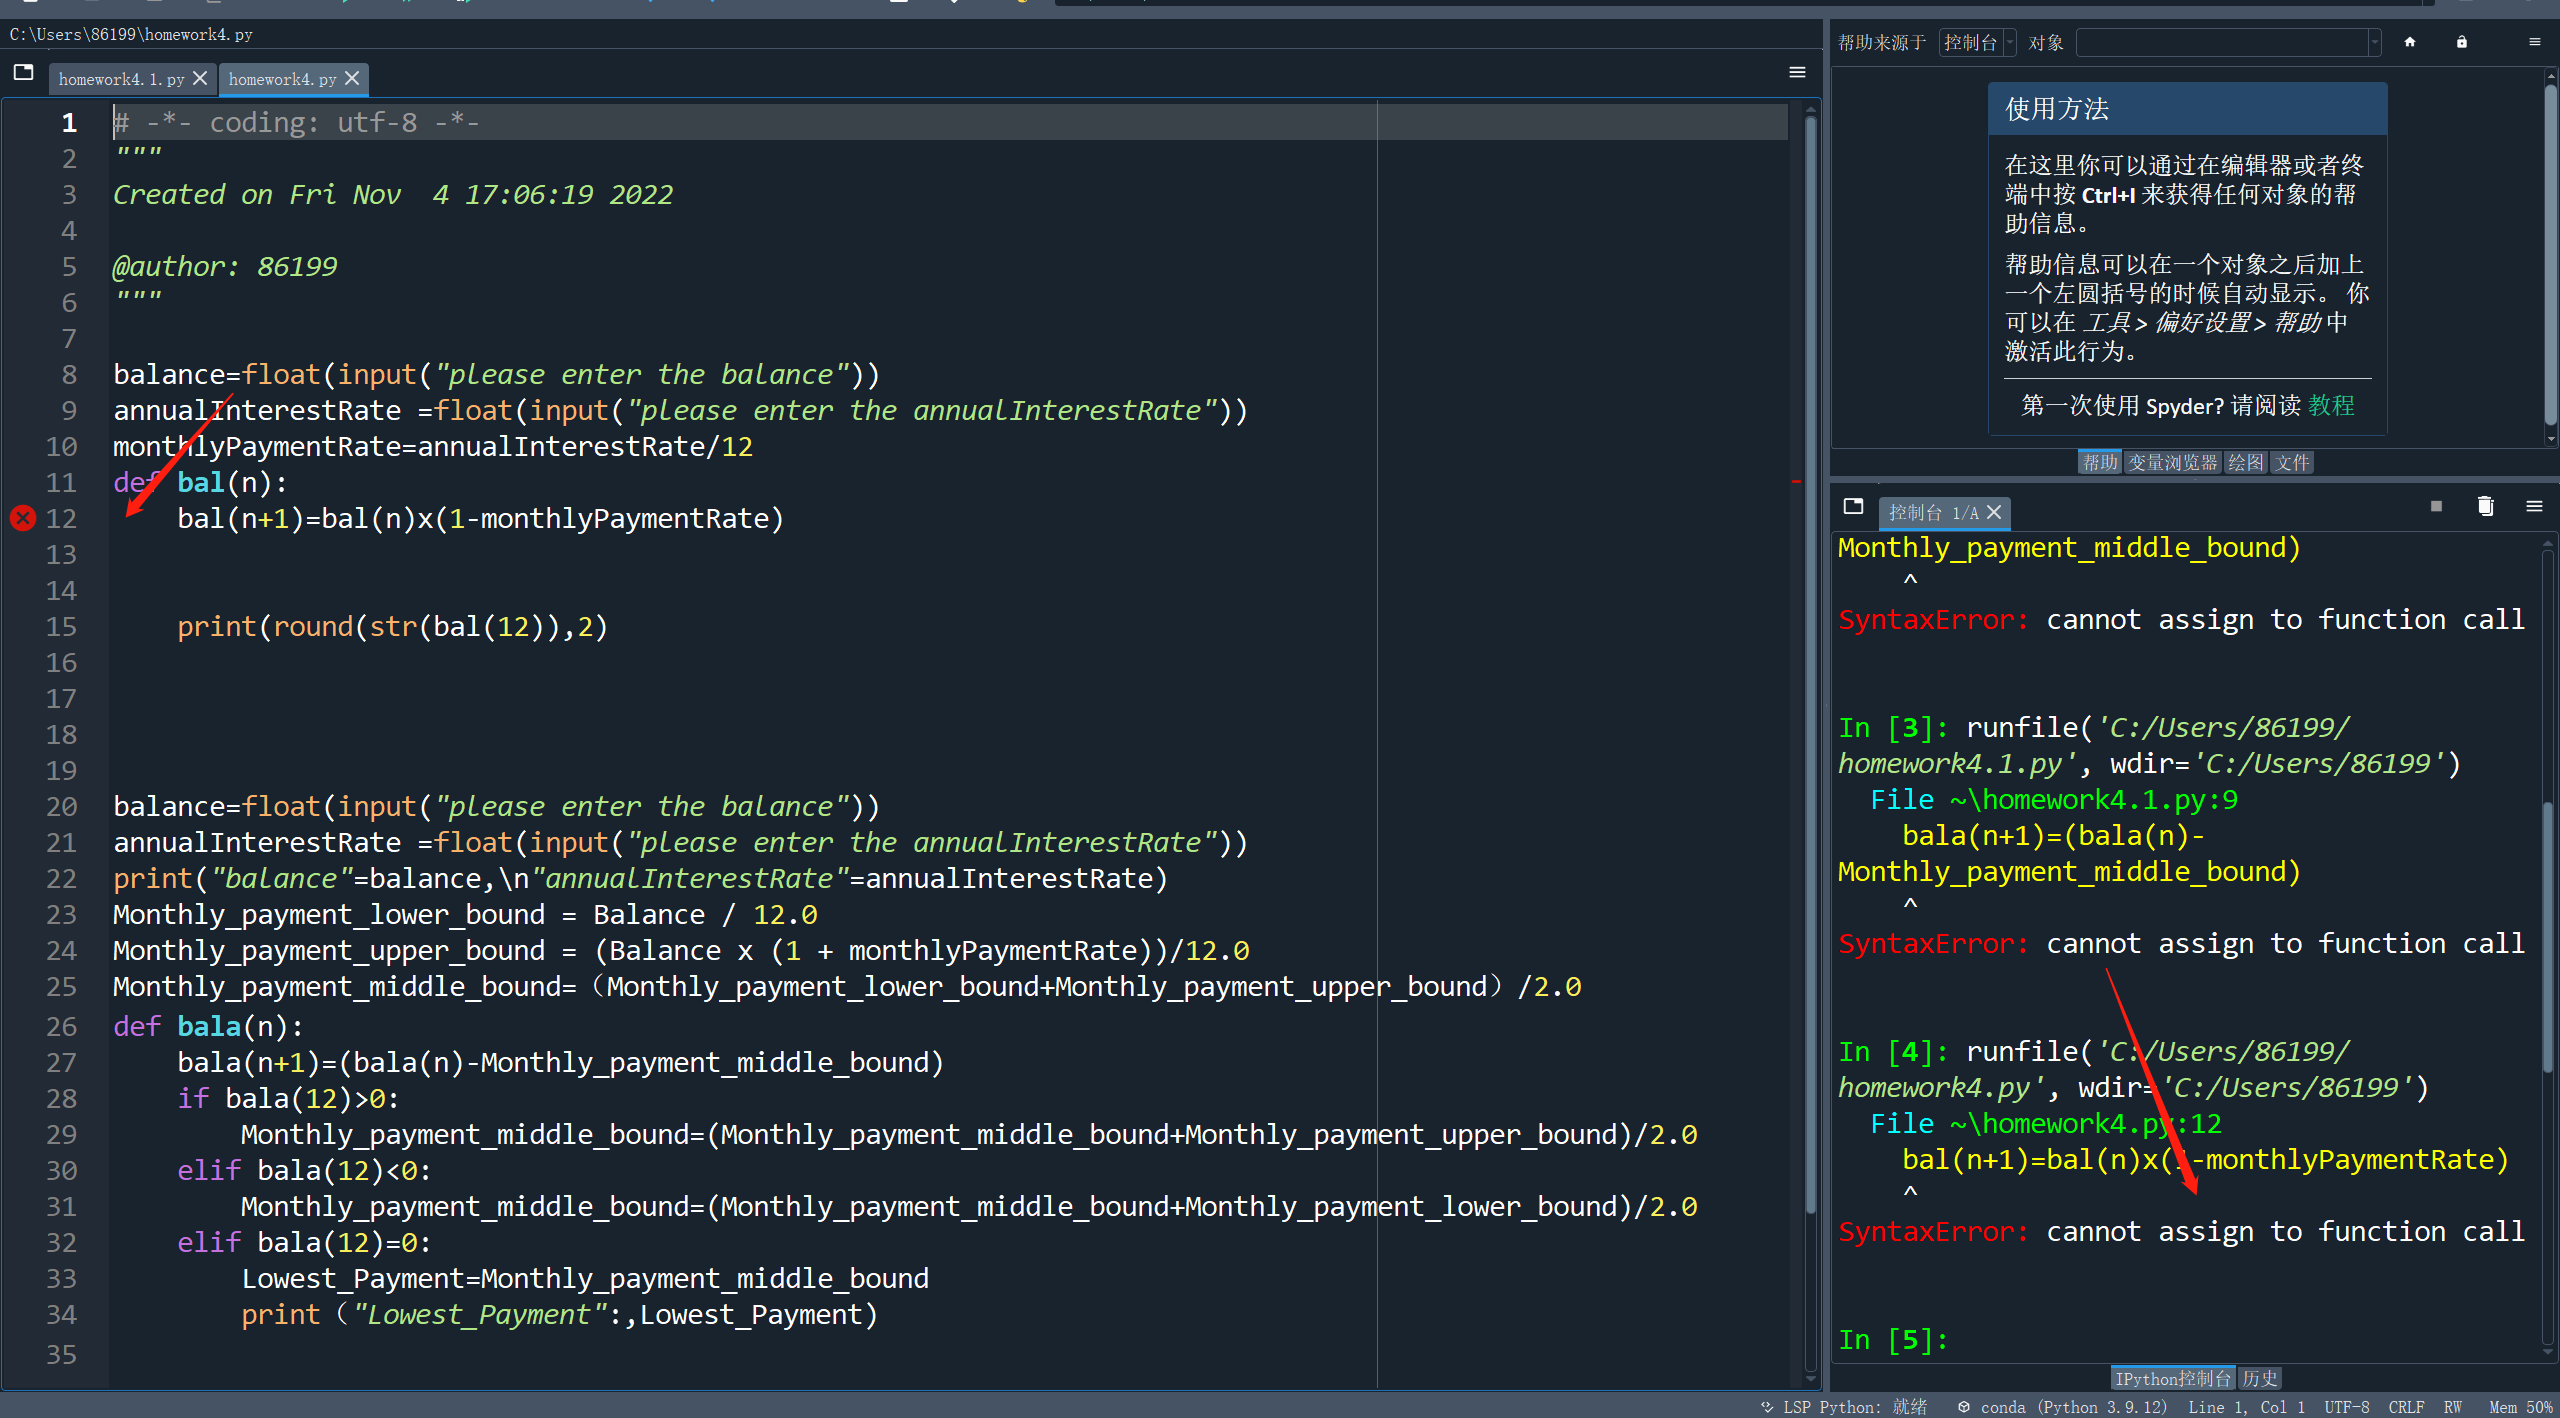Click the conda (Python 3.9.12) environment status
The width and height of the screenshot is (2560, 1418).
coord(2063,1407)
